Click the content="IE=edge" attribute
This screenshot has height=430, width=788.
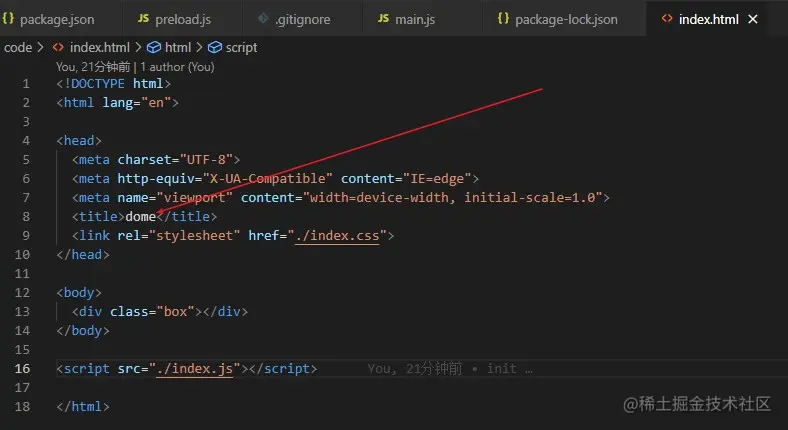pyautogui.click(x=406, y=178)
